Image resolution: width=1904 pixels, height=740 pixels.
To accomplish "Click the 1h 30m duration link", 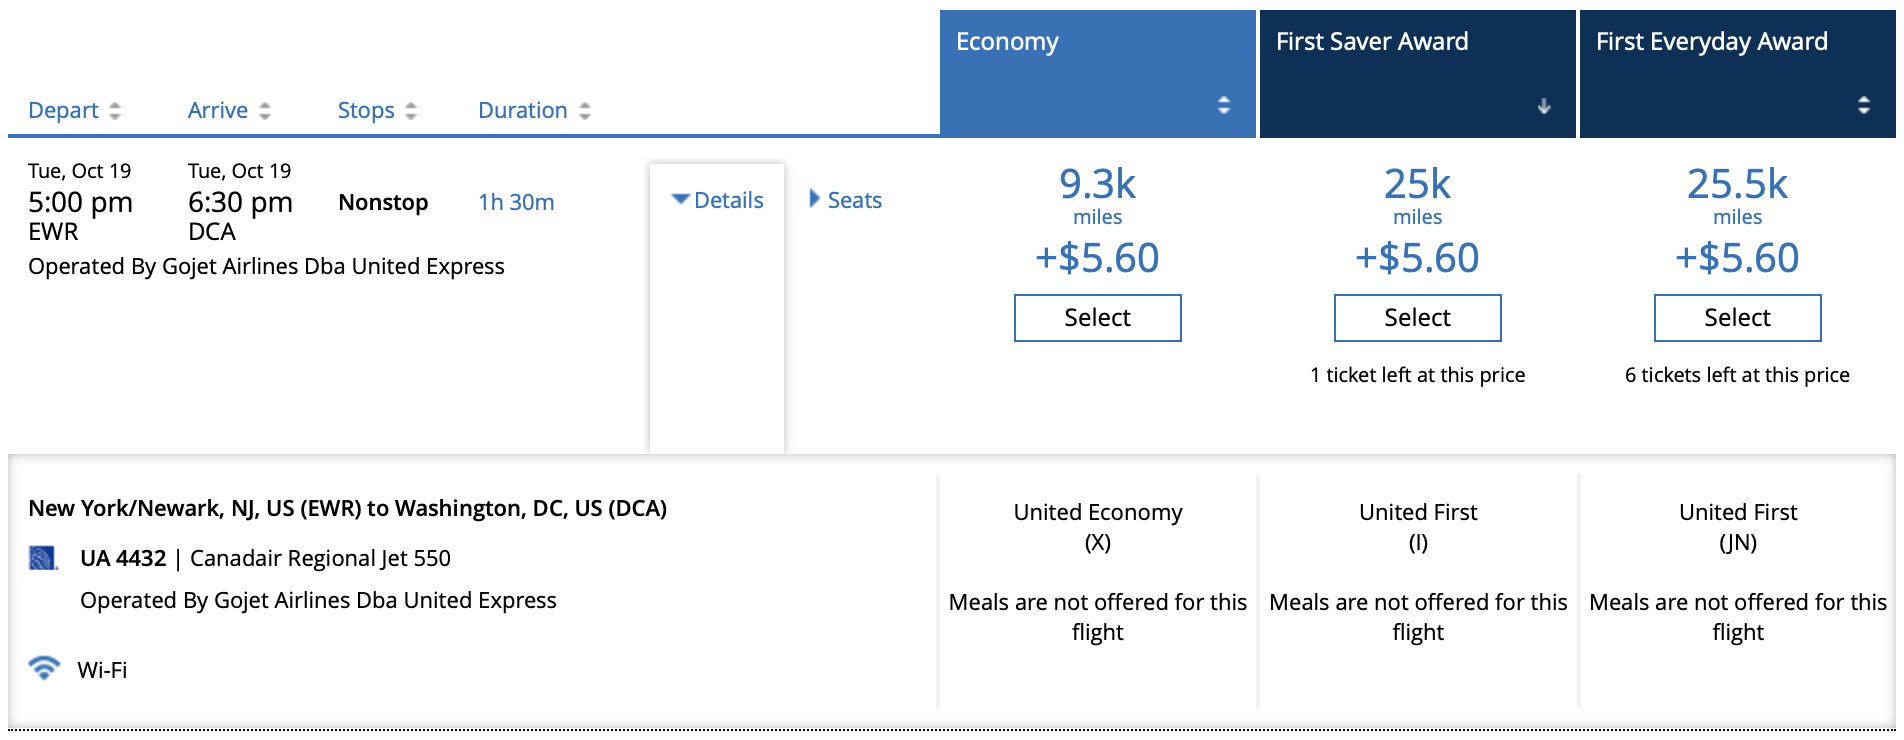I will point(514,201).
